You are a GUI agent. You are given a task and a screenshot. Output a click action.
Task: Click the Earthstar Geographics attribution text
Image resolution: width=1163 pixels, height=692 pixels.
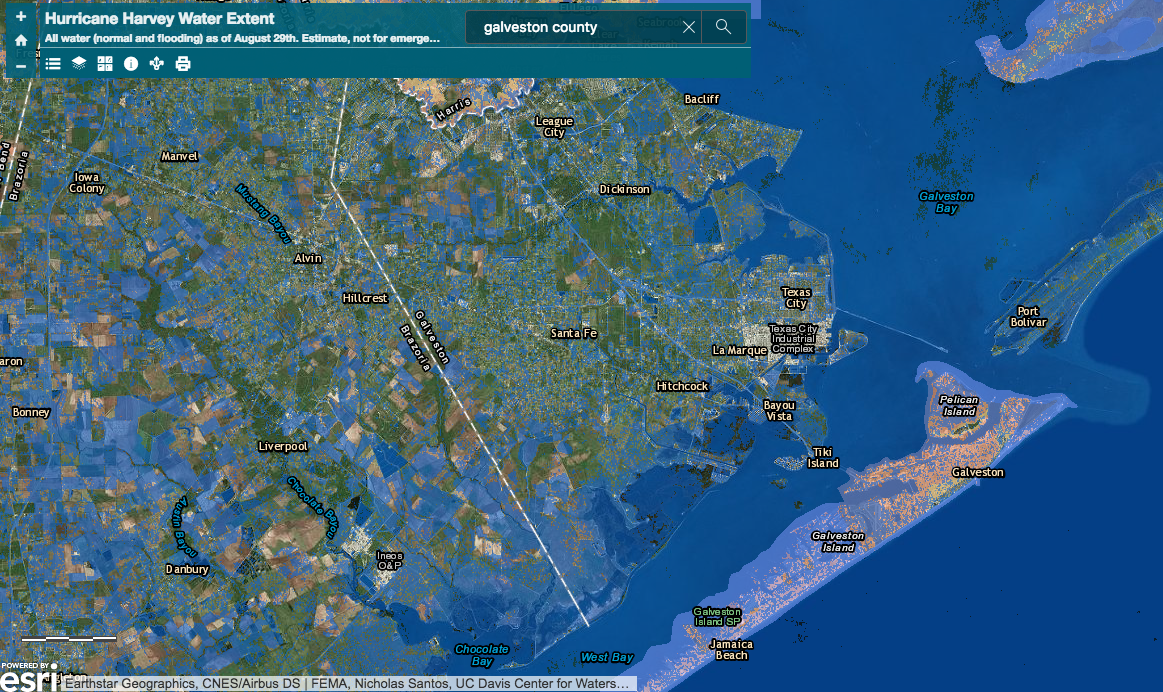click(349, 684)
